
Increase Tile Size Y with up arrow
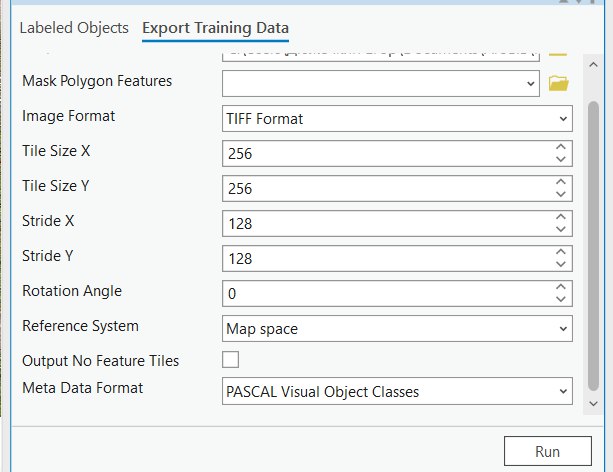(x=560, y=182)
